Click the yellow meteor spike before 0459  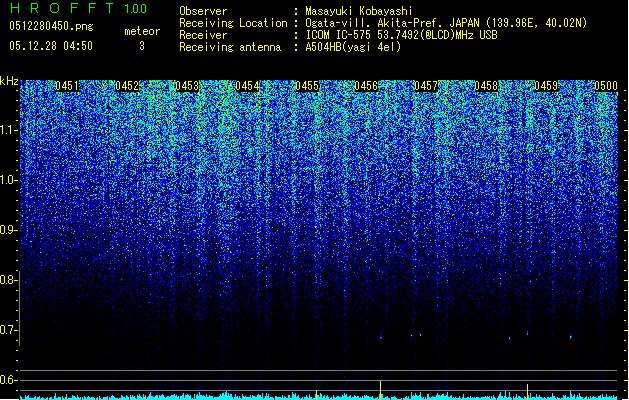coord(527,392)
